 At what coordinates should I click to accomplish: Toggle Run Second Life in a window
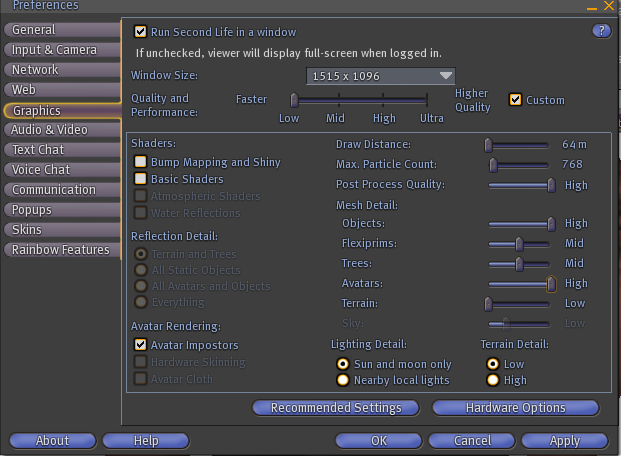click(x=140, y=32)
